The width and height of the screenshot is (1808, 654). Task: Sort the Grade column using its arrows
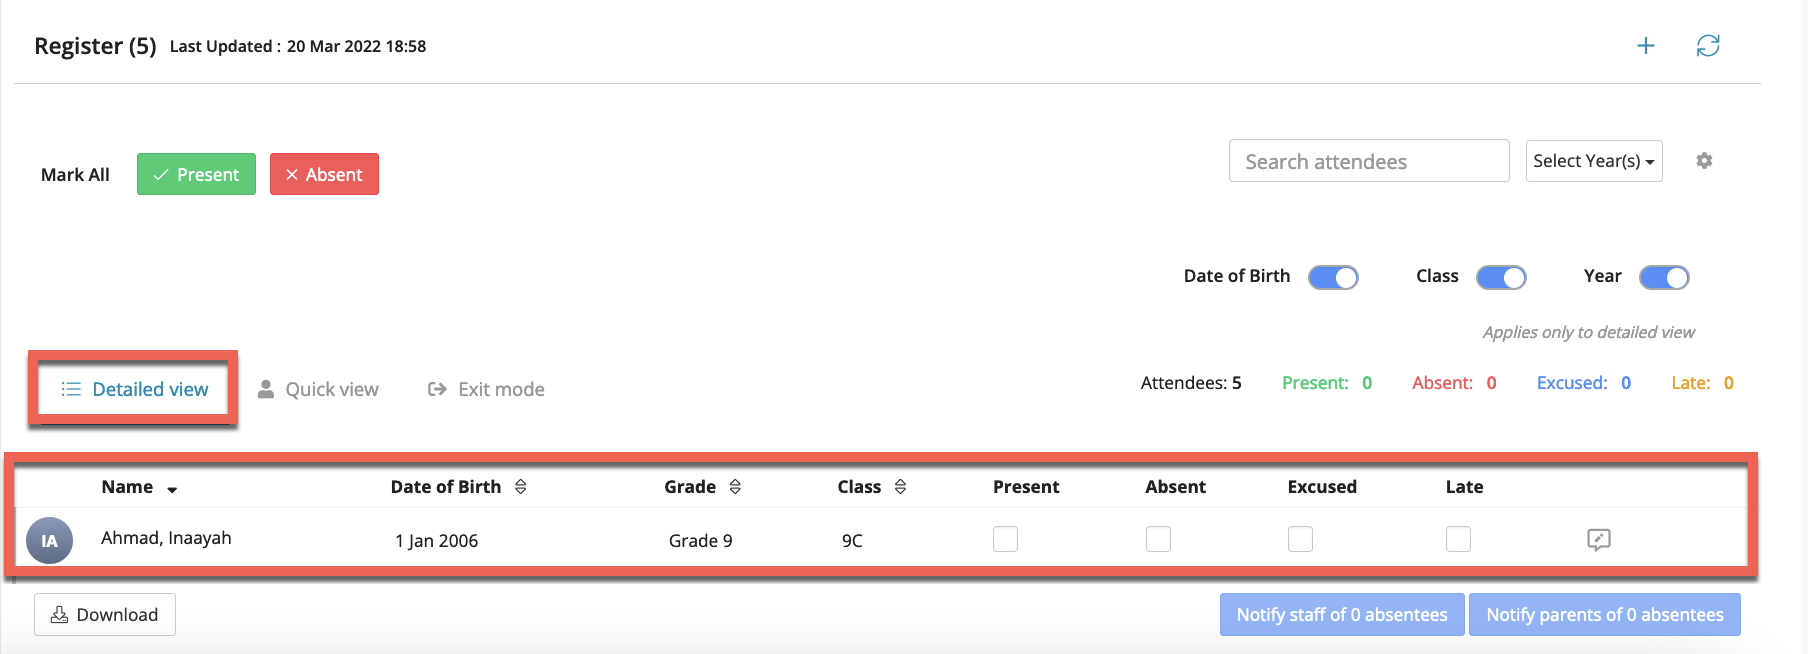[735, 487]
